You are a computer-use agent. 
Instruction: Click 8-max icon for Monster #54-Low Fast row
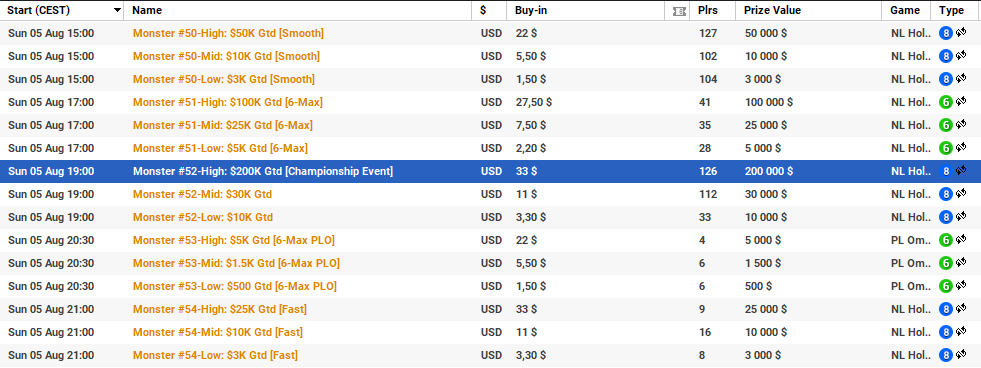click(x=945, y=355)
